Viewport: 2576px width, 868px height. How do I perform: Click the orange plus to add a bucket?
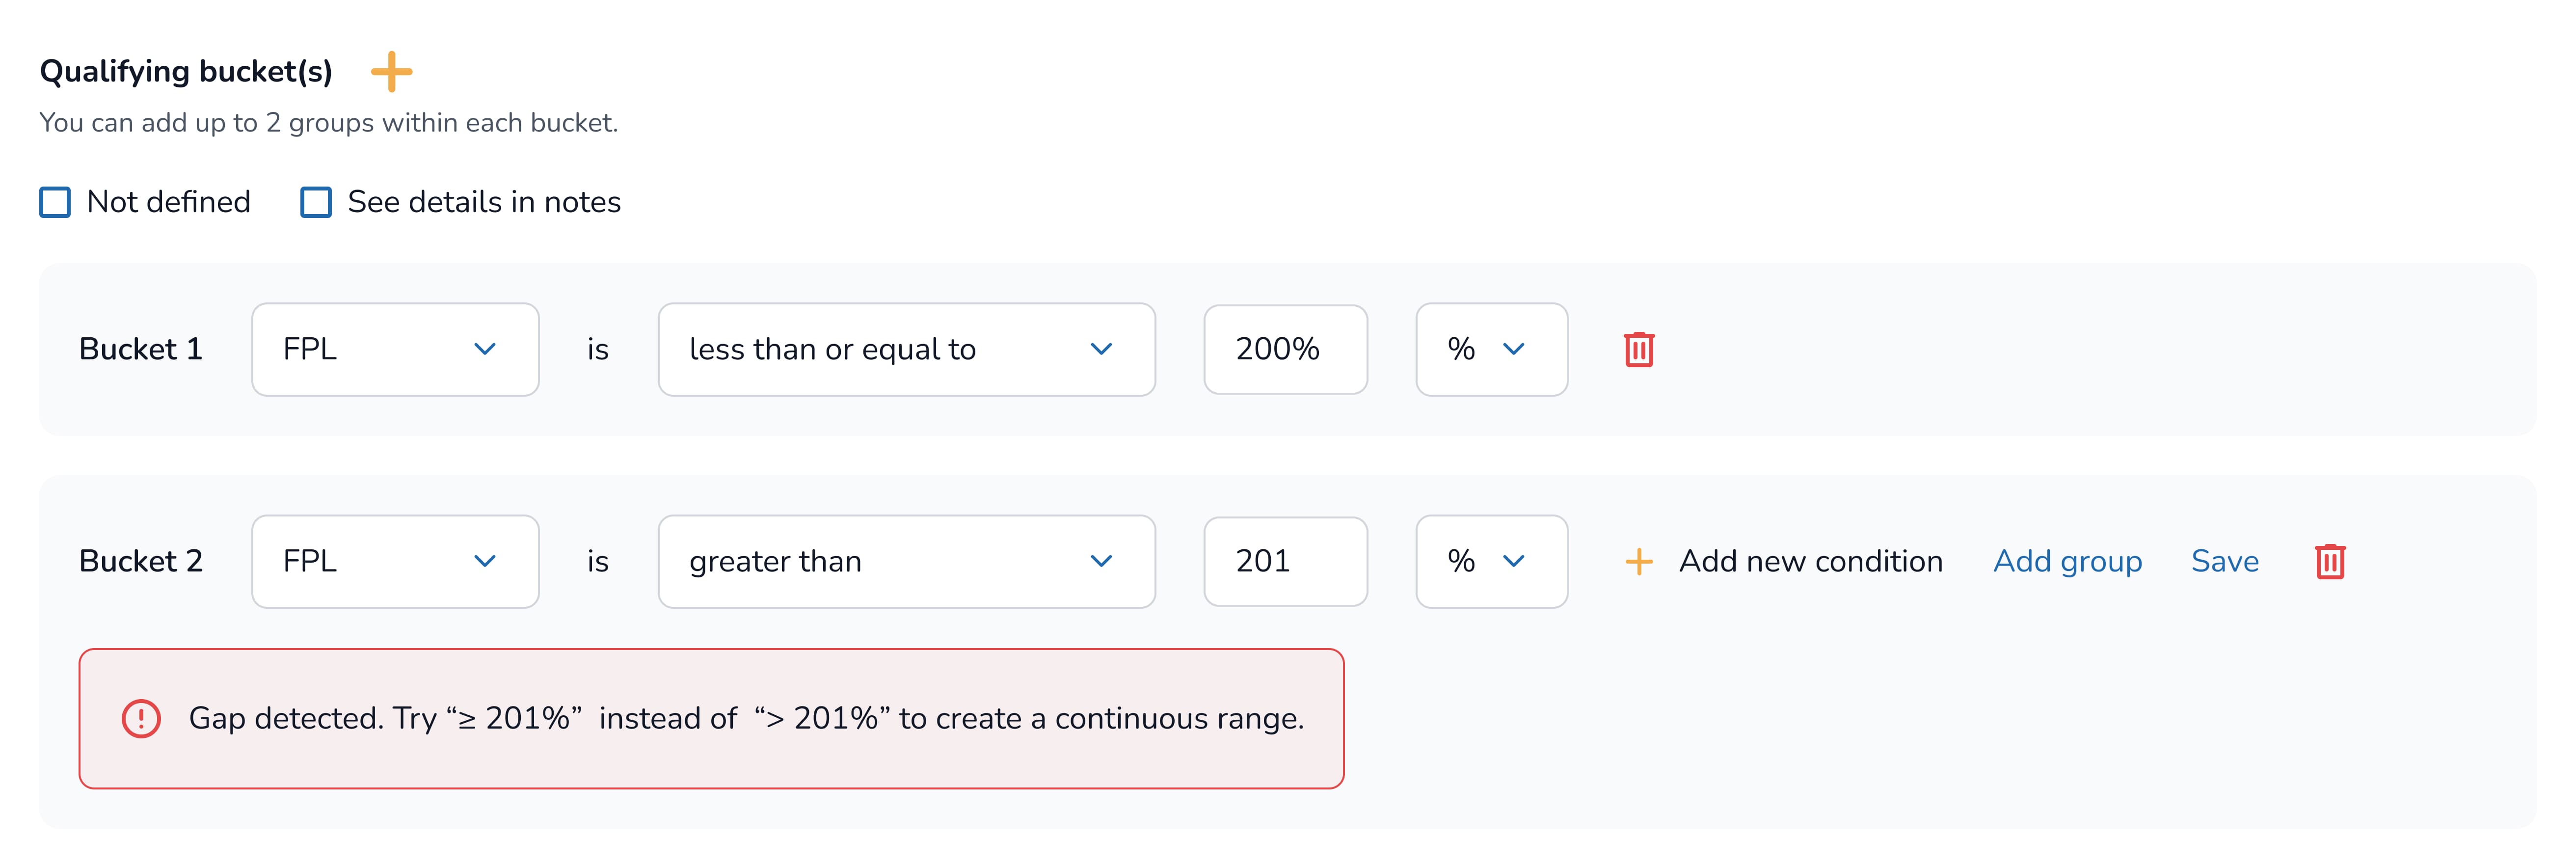coord(391,72)
